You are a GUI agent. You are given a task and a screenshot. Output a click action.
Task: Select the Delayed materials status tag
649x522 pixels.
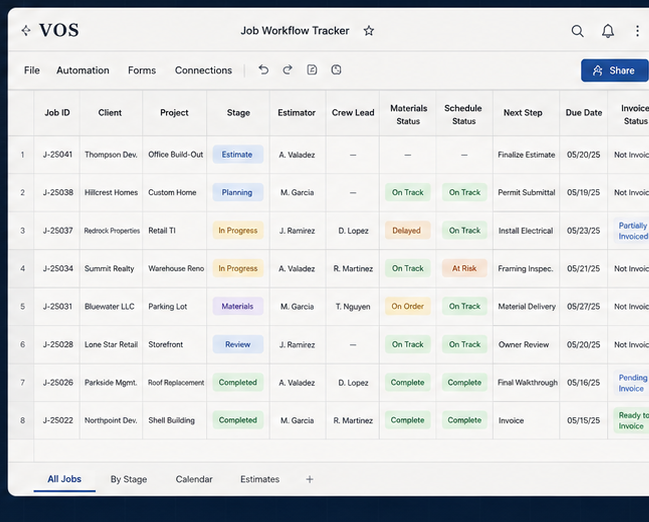pyautogui.click(x=408, y=230)
